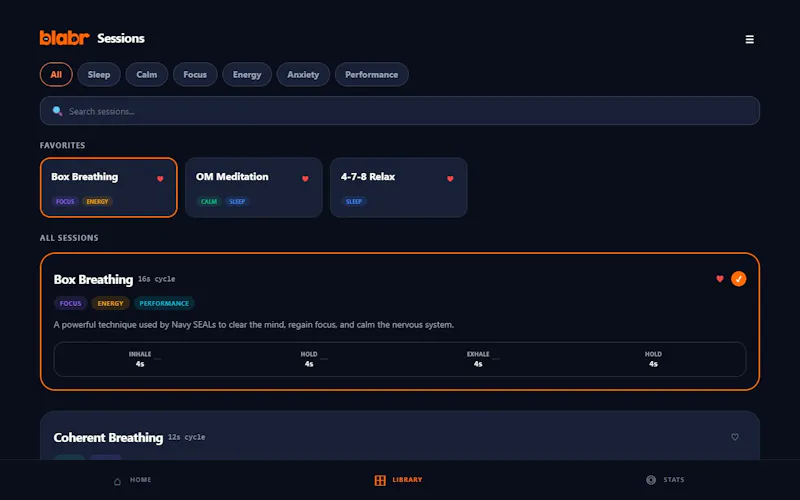The height and width of the screenshot is (500, 800).
Task: Click the Library grid icon
Action: pyautogui.click(x=380, y=480)
